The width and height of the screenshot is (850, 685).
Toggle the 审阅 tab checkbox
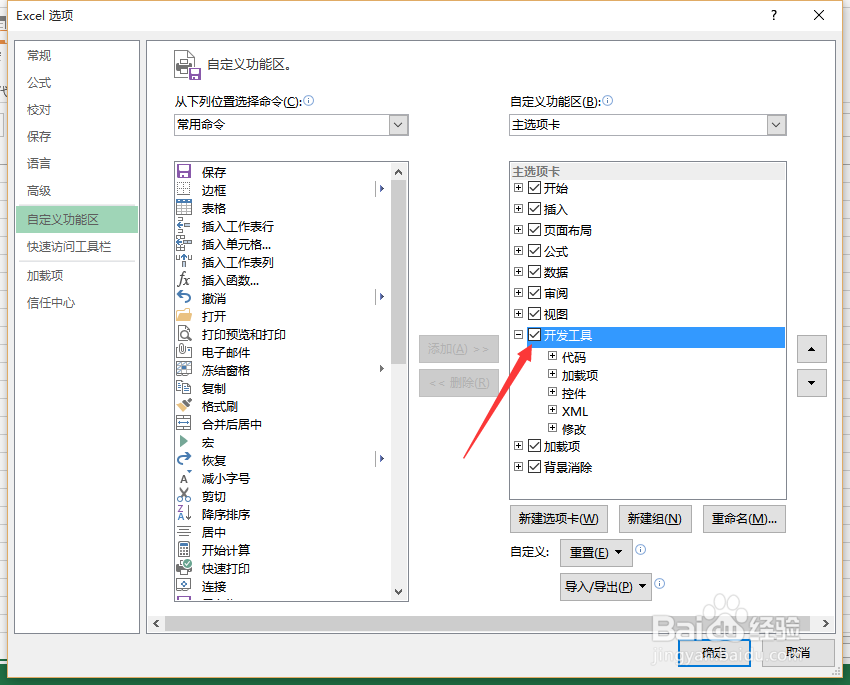pyautogui.click(x=535, y=293)
